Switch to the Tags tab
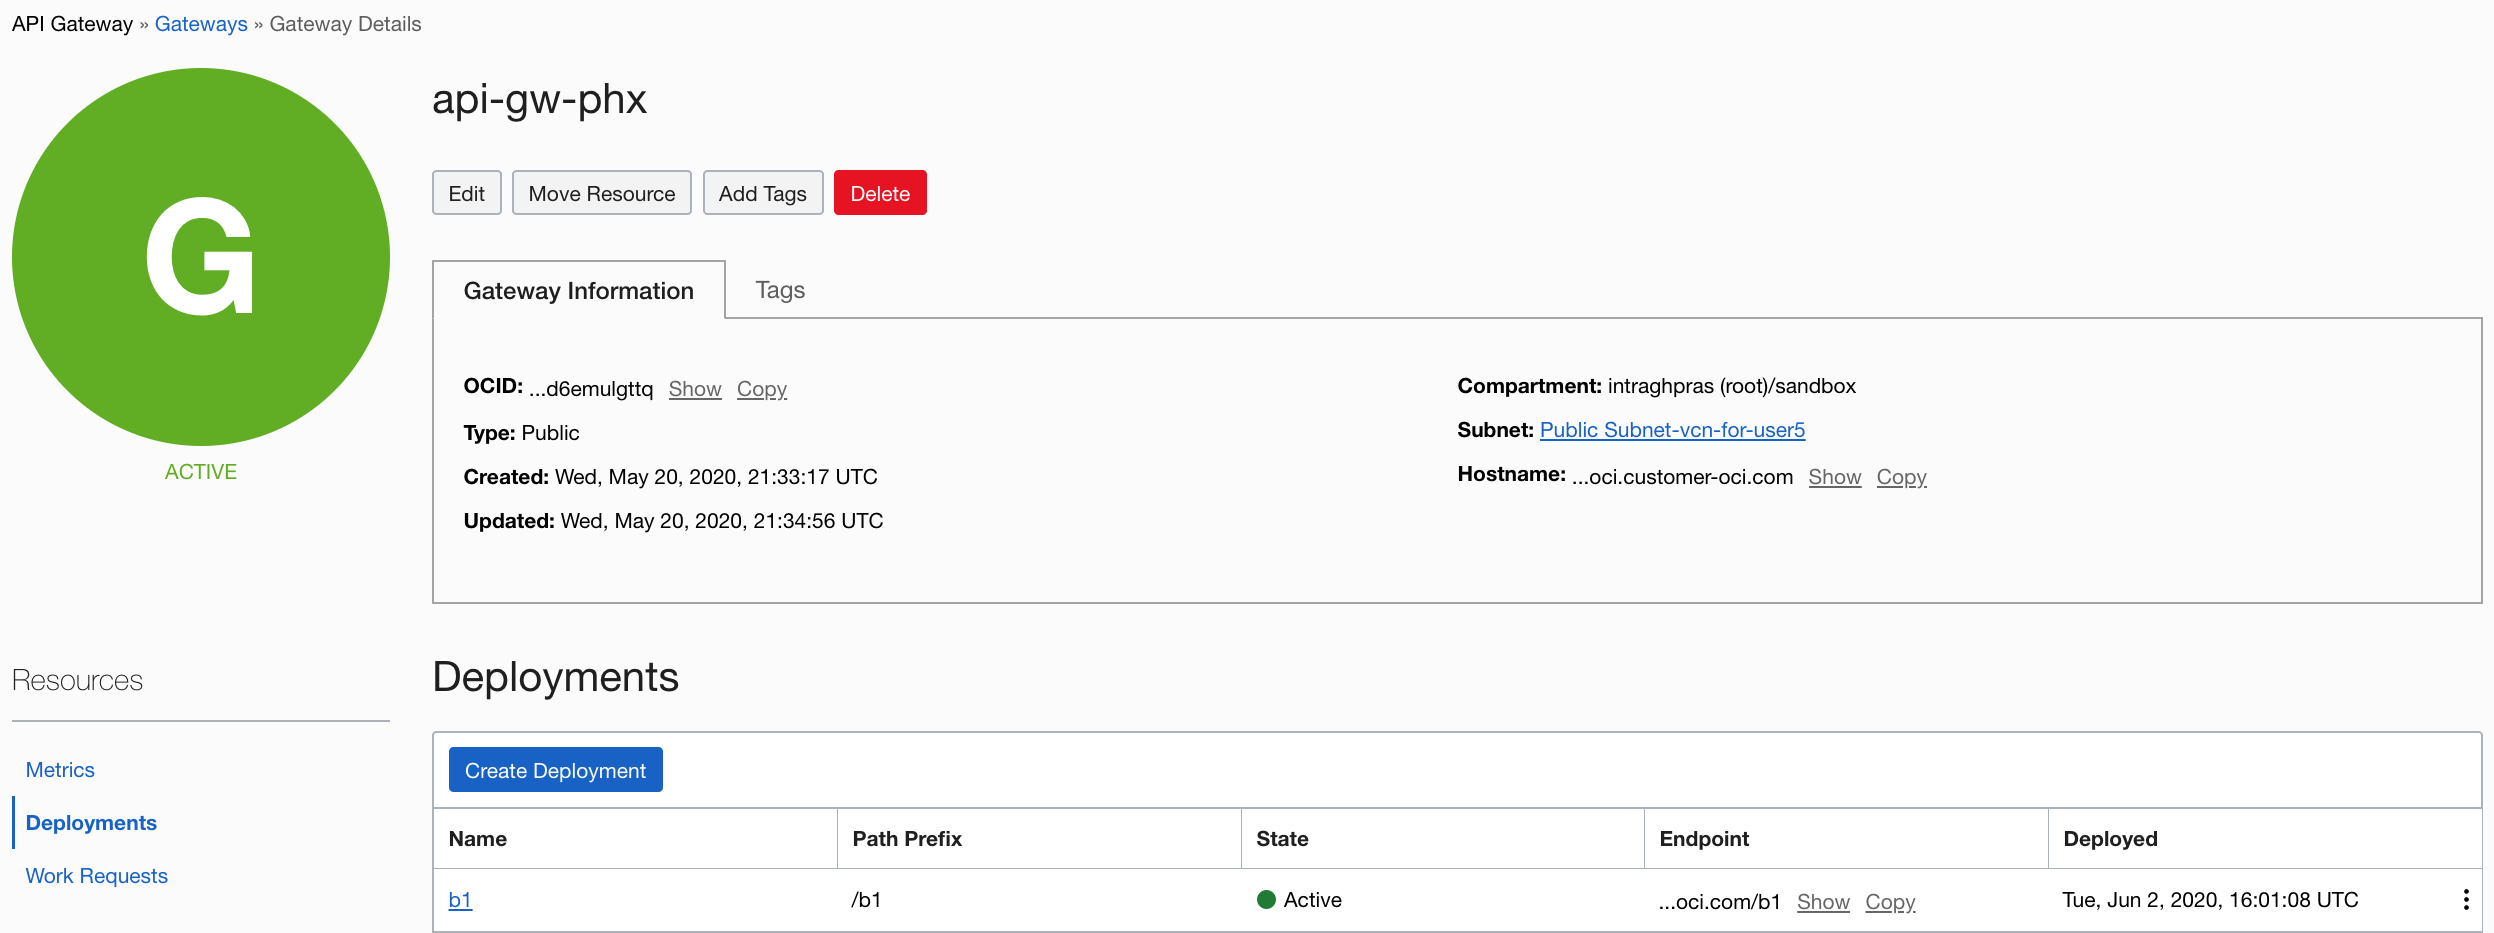Viewport: 2494px width, 933px height. pos(780,290)
